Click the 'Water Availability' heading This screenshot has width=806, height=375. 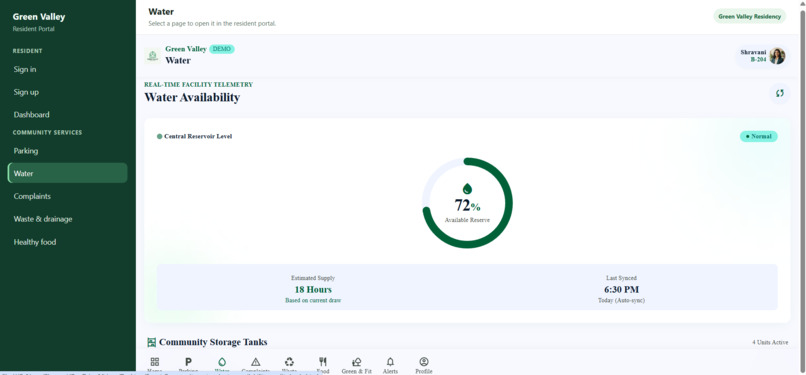tap(192, 97)
